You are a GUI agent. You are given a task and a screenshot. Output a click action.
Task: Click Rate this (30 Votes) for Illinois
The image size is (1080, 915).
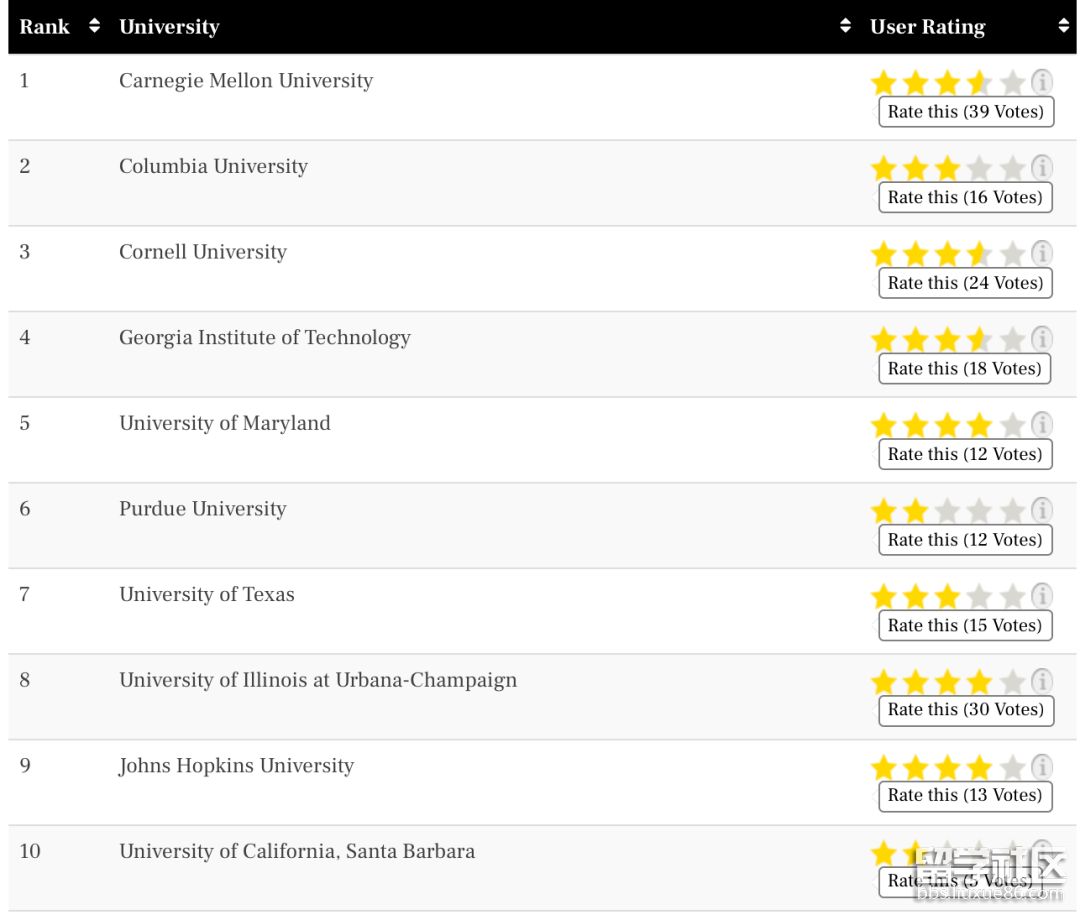(966, 710)
